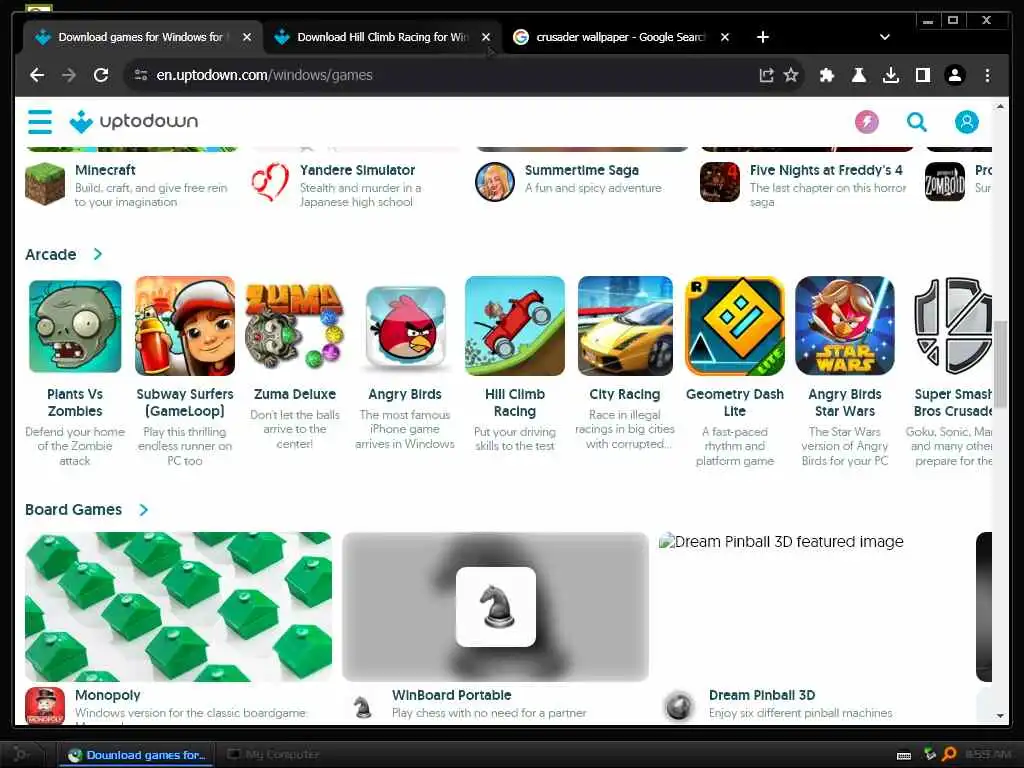Open the WinBoard Portable chess knight image
Viewport: 1024px width, 768px height.
pos(496,607)
